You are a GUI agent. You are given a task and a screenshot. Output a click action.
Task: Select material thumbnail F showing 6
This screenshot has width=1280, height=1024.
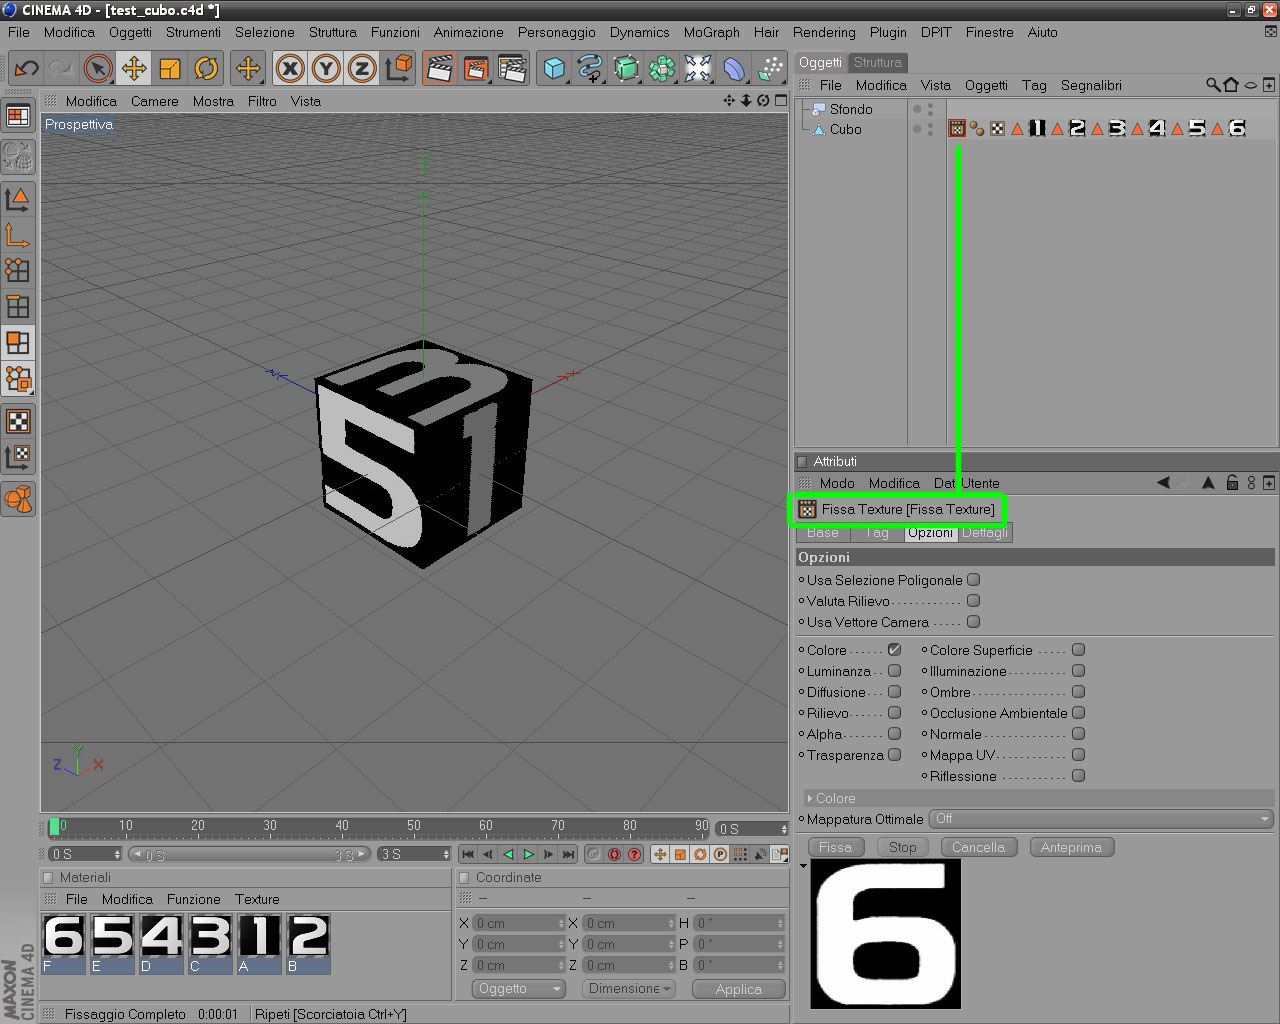click(x=63, y=943)
